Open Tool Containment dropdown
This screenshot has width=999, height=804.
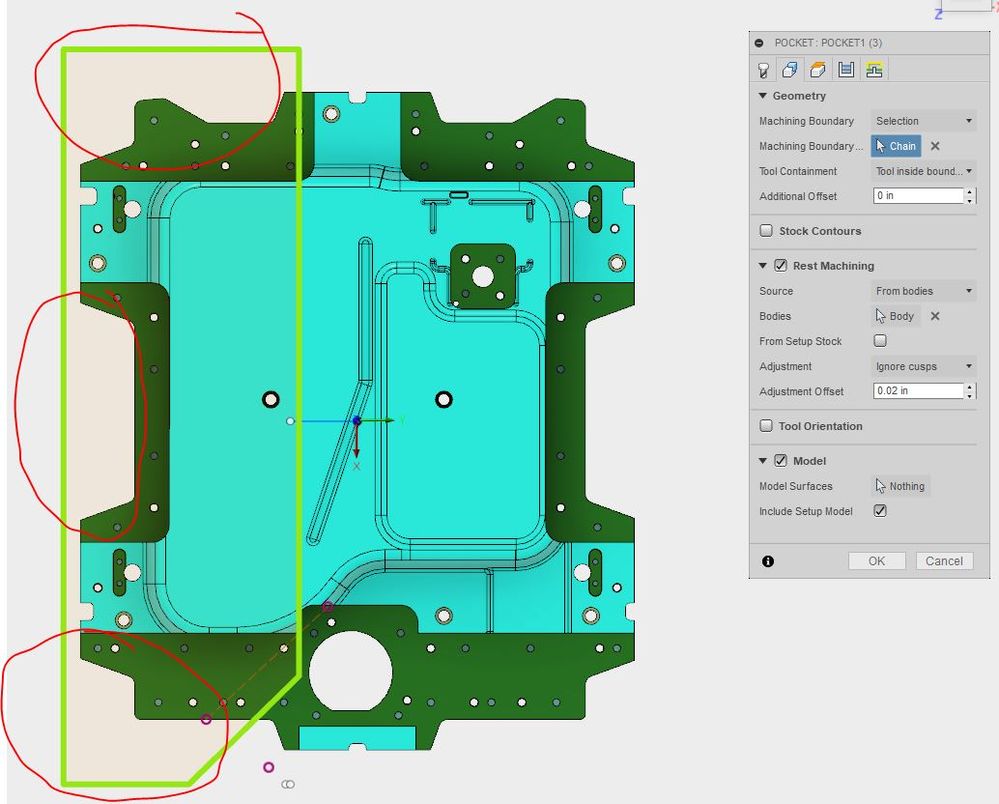pos(923,171)
